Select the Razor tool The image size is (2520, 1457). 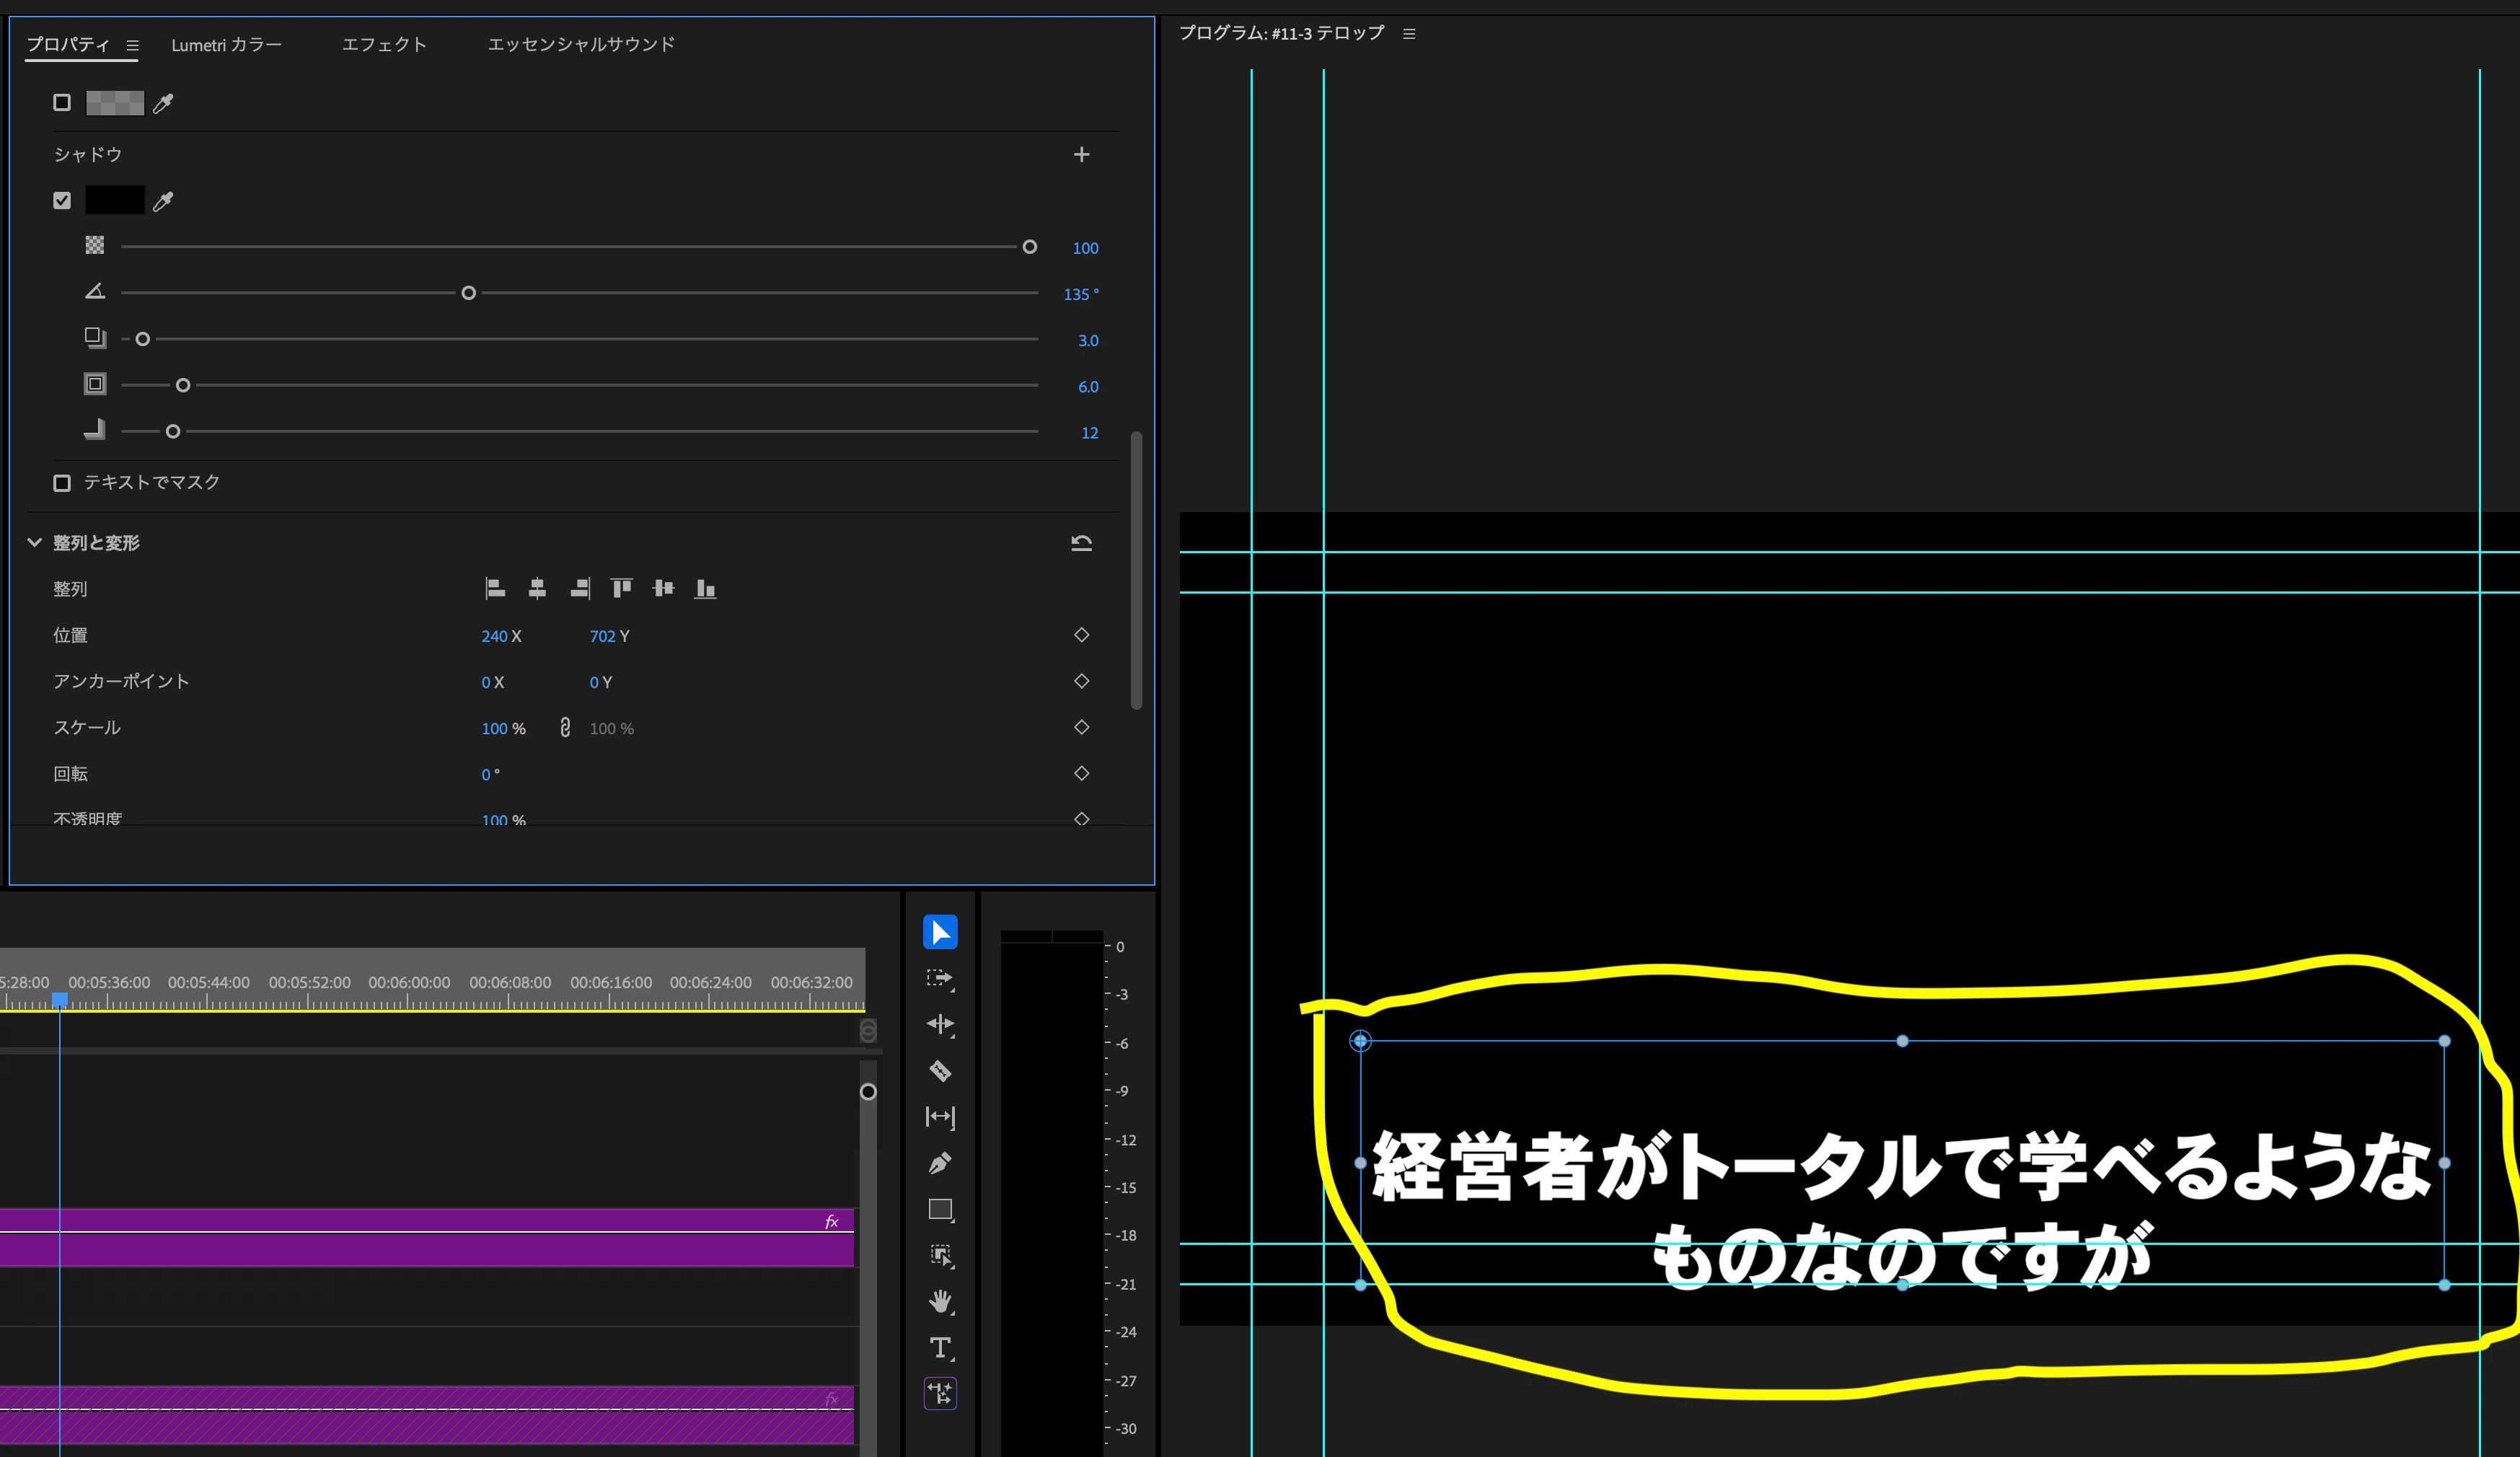pos(940,1071)
